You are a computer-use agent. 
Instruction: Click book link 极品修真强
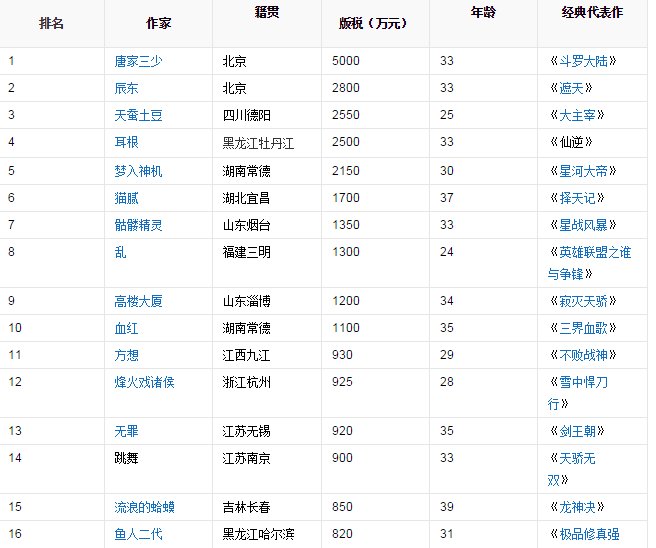[589, 534]
